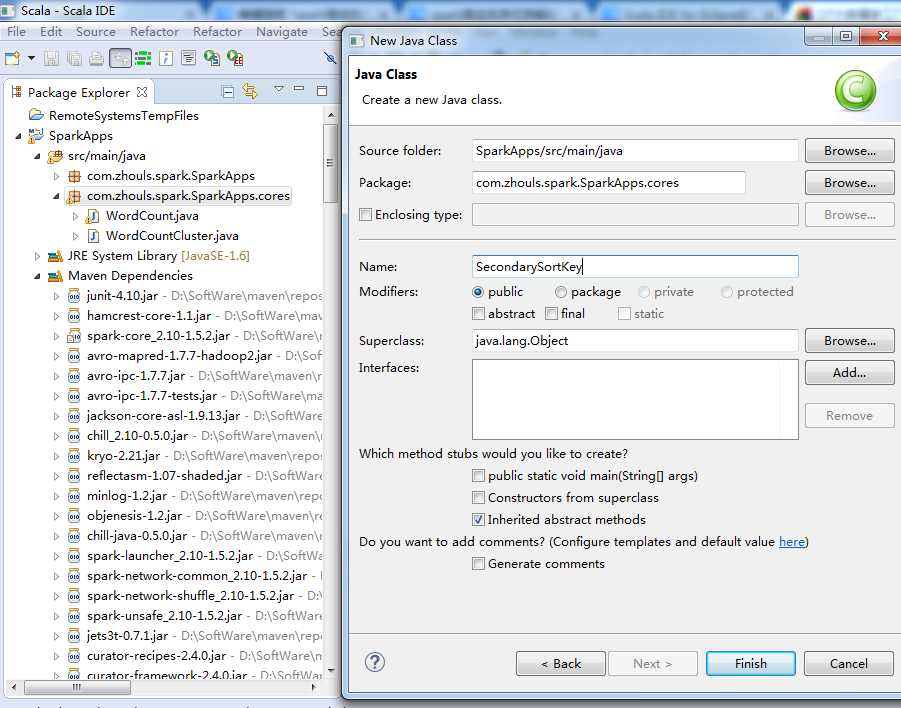This screenshot has height=708, width=901.
Task: Click the WordCountCluster.java file icon
Action: pos(93,236)
